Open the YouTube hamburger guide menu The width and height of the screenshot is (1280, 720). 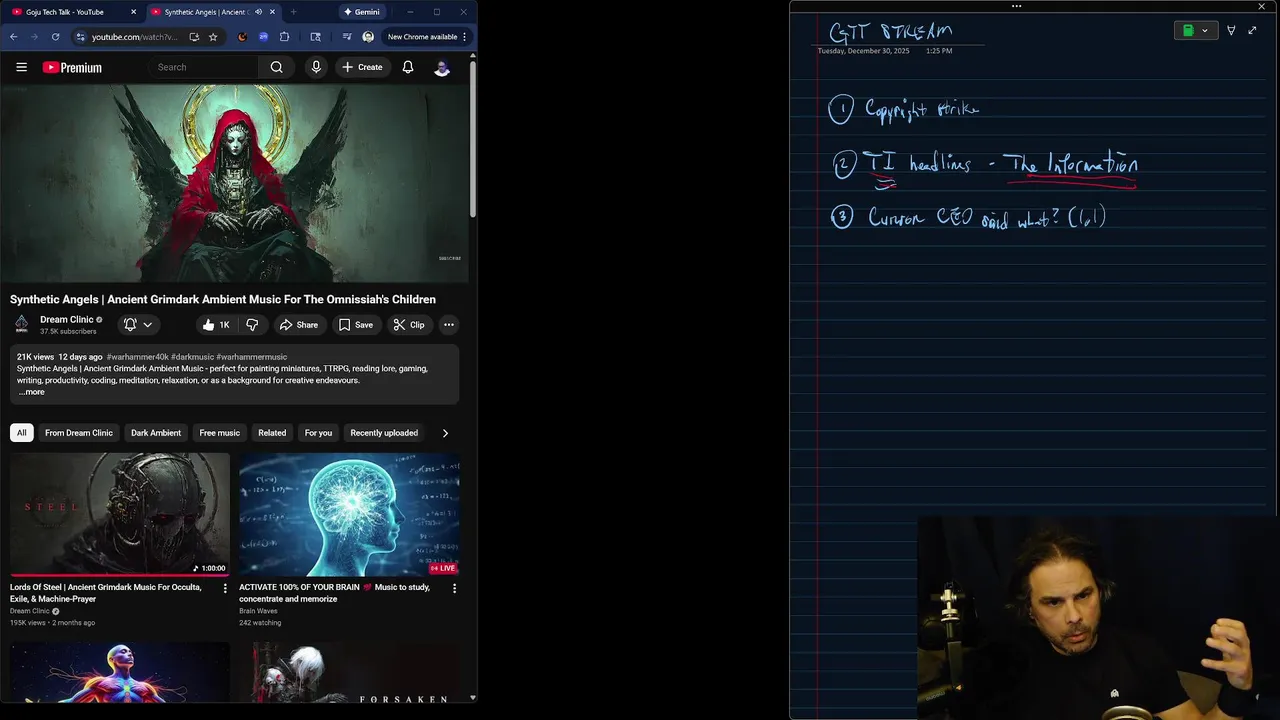21,67
